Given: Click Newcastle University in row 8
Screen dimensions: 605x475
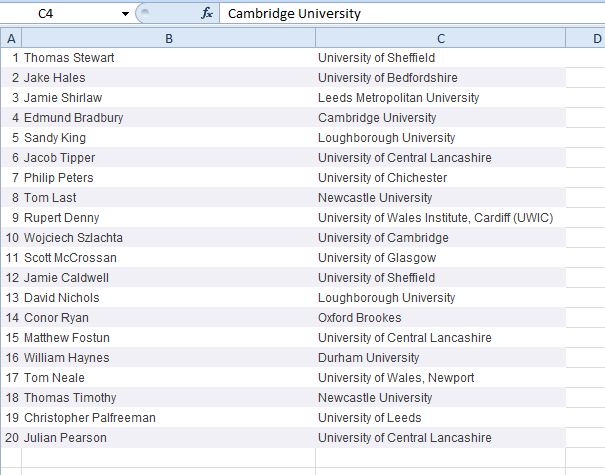Looking at the screenshot, I should (x=441, y=198).
